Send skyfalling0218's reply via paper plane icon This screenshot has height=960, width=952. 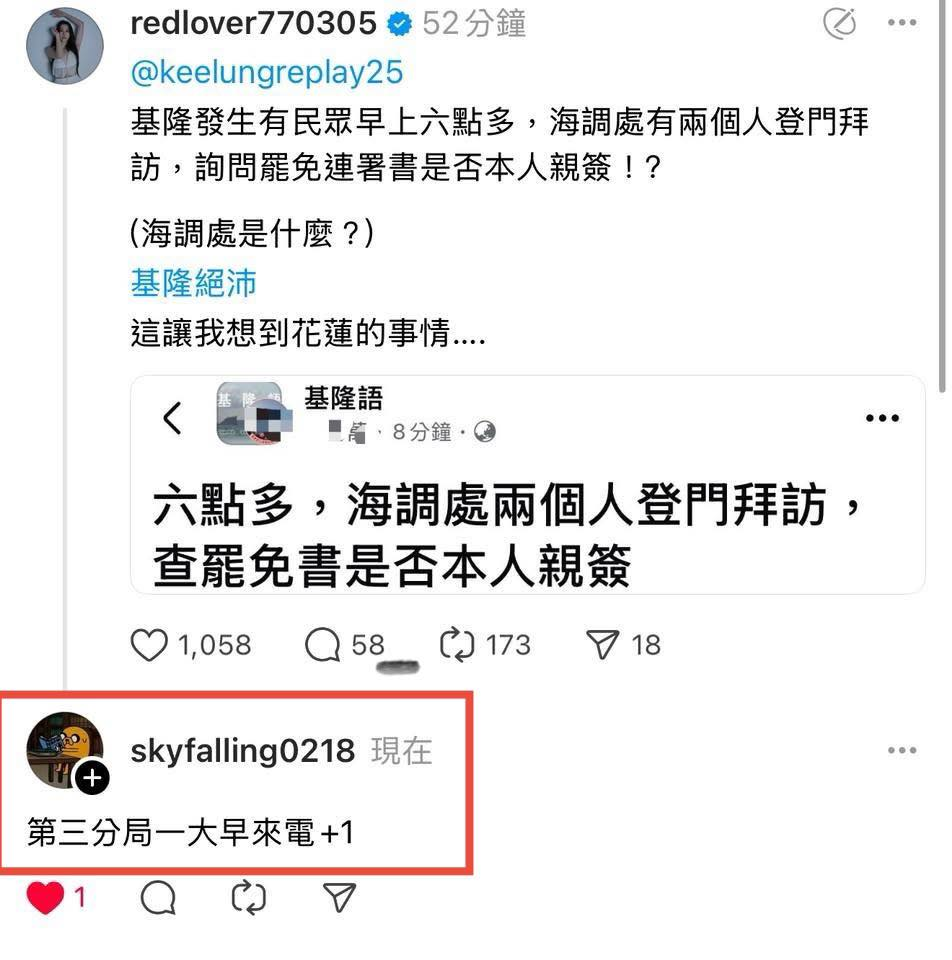(x=339, y=898)
